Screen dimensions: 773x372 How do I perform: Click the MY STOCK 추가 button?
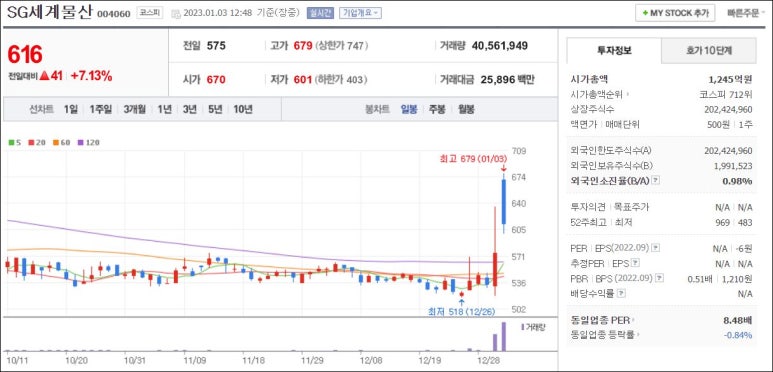(x=675, y=13)
